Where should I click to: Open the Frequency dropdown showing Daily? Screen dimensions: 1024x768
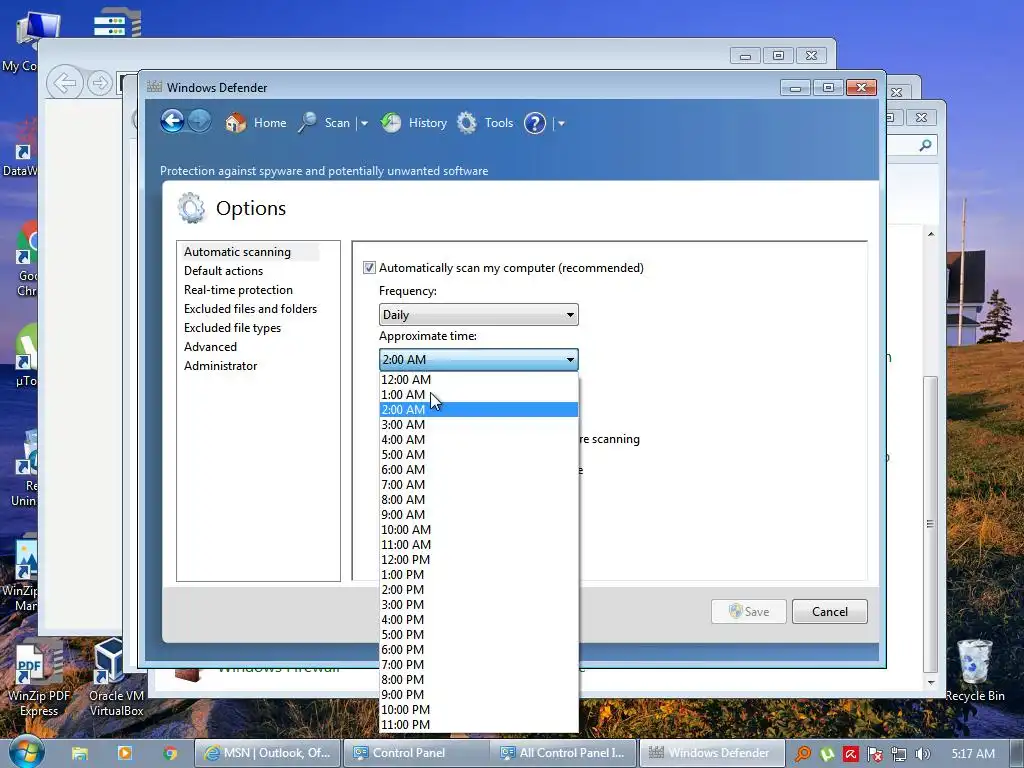point(479,315)
